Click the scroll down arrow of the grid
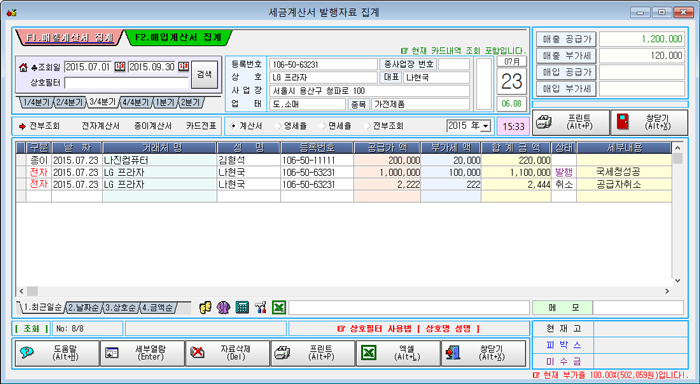 pos(678,280)
